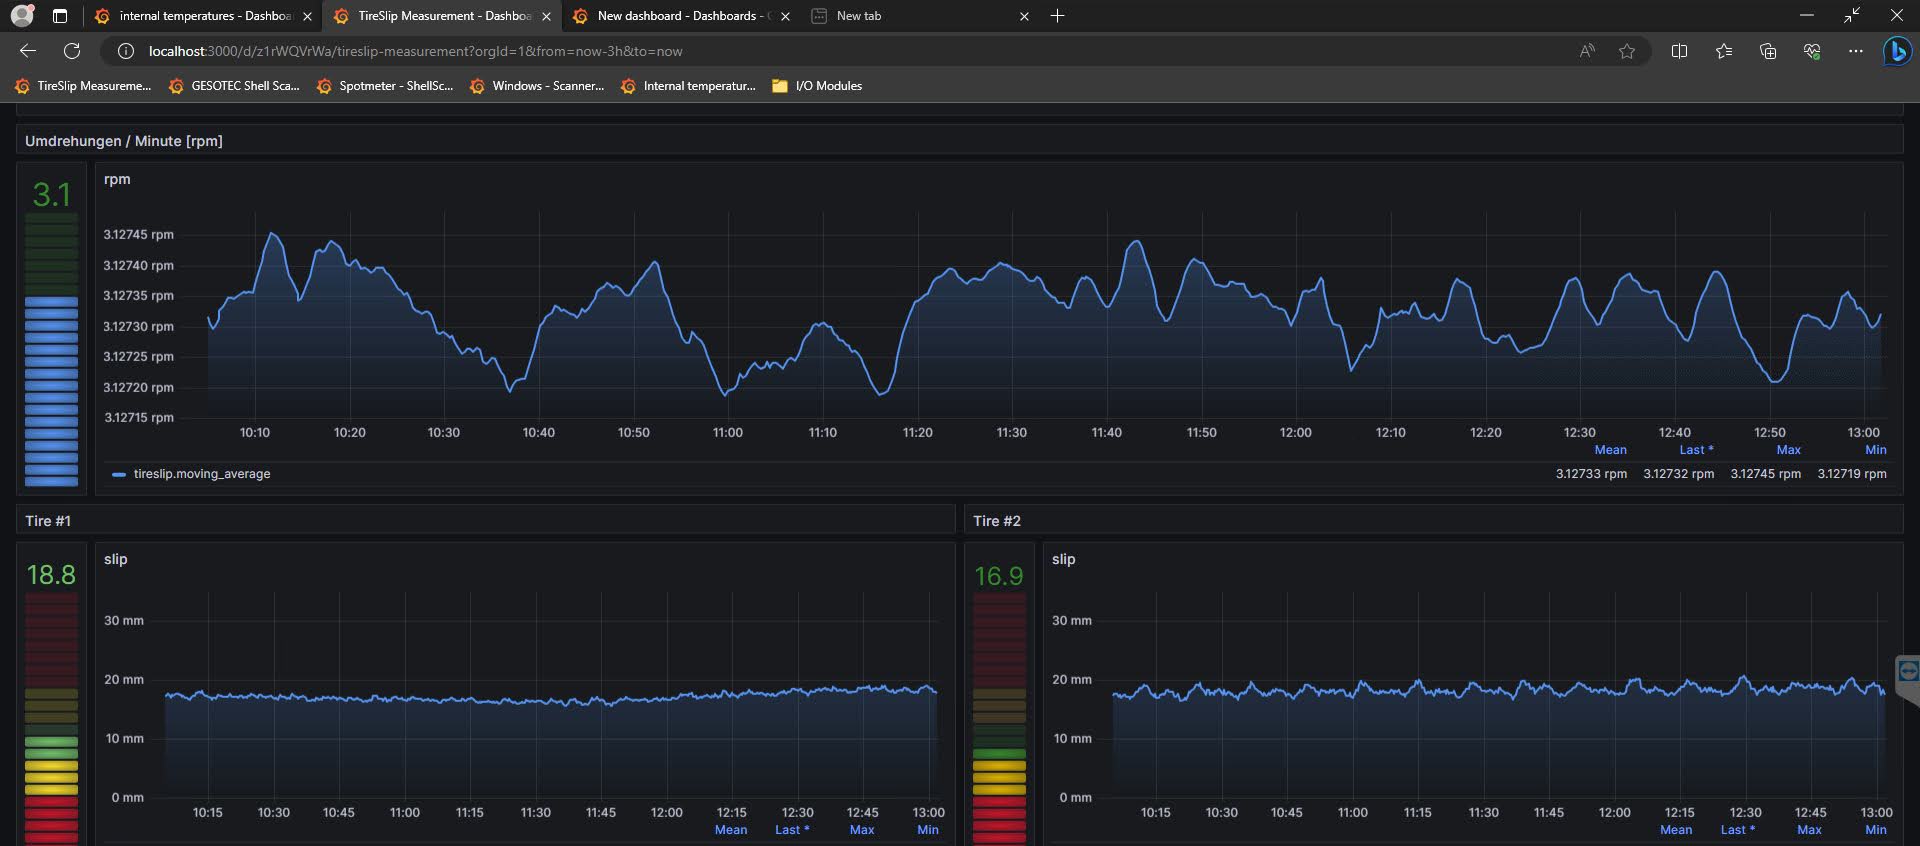
Task: Click the TeamViewer side panel icon
Action: pos(1907,671)
